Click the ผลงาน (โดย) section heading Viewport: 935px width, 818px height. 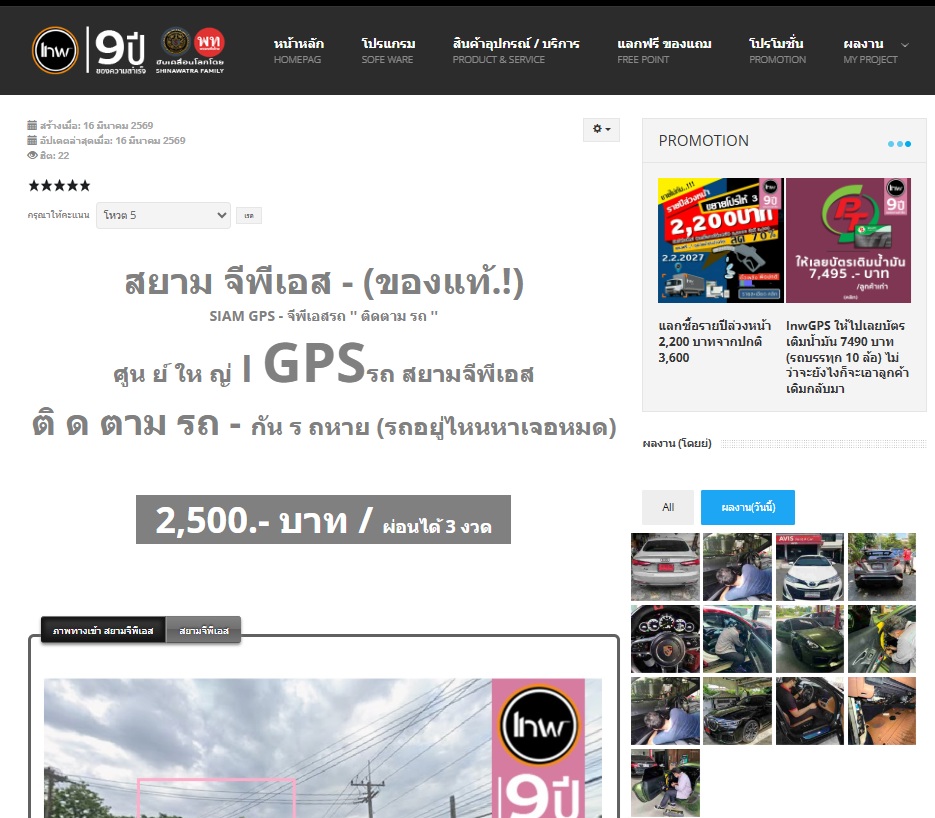tap(677, 444)
